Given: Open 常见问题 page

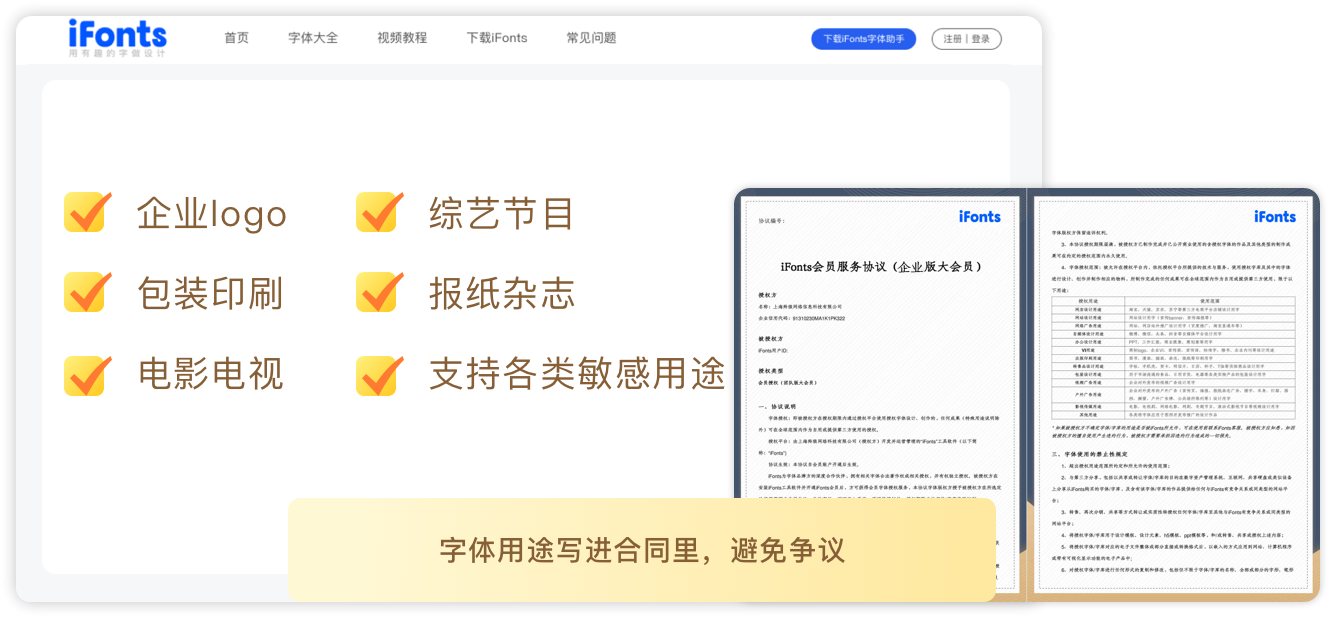Looking at the screenshot, I should coord(591,38).
